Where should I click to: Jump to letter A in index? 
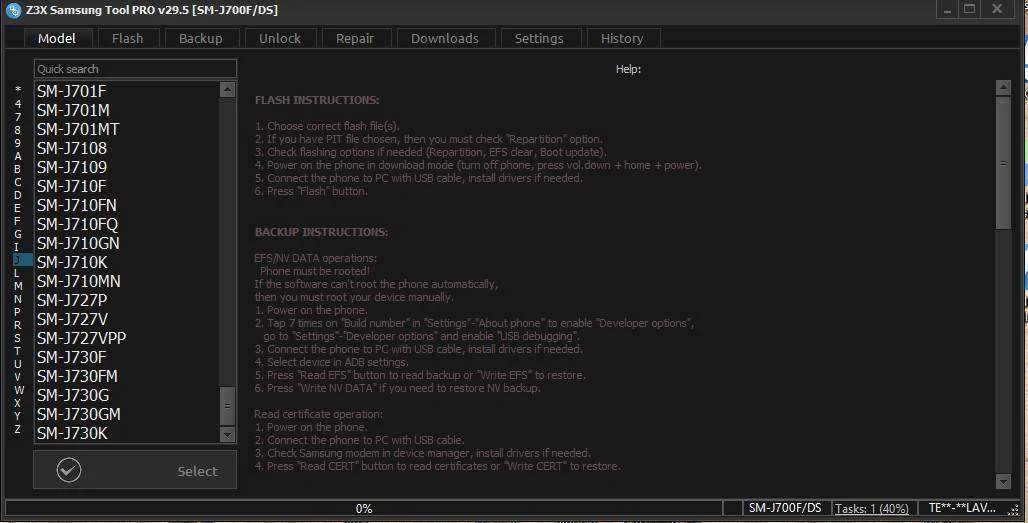(x=18, y=156)
